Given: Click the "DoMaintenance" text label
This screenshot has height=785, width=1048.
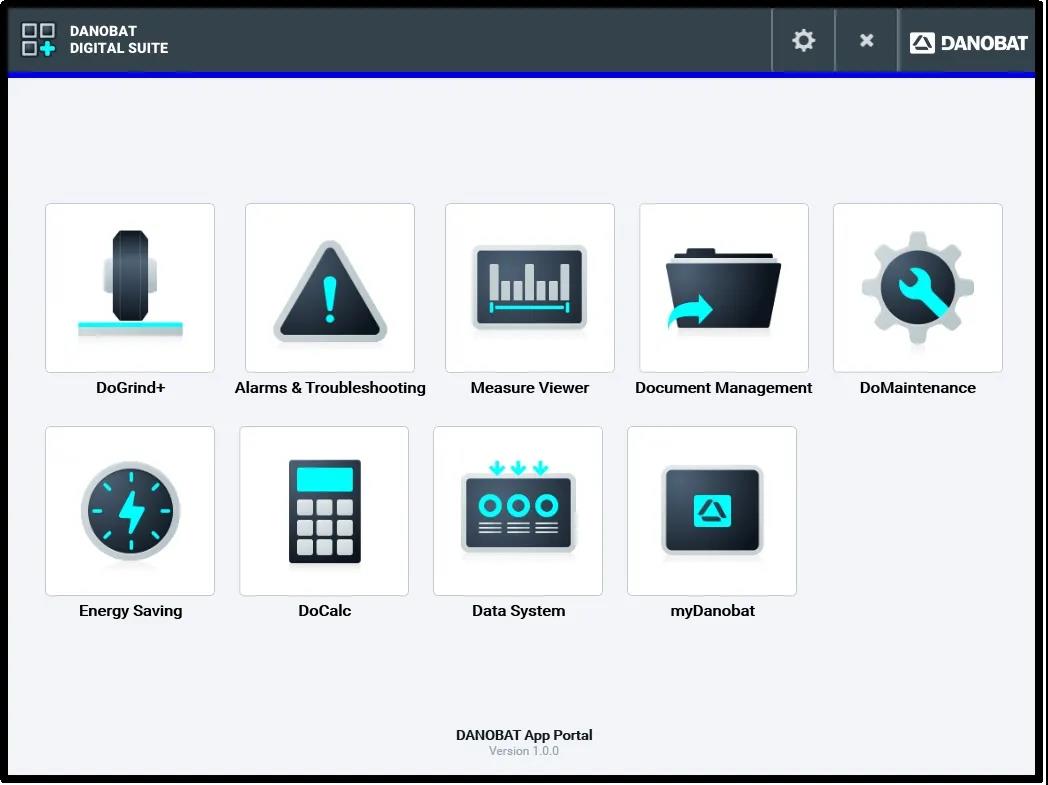Looking at the screenshot, I should click(918, 387).
